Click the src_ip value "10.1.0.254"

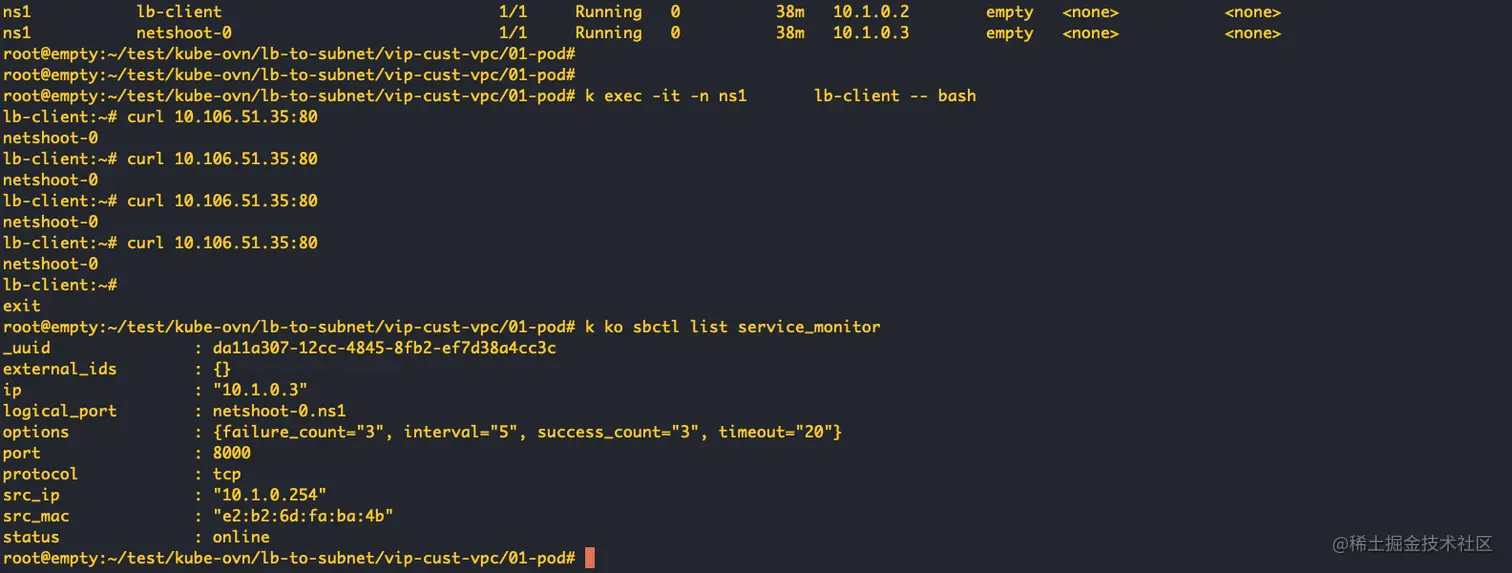(270, 495)
